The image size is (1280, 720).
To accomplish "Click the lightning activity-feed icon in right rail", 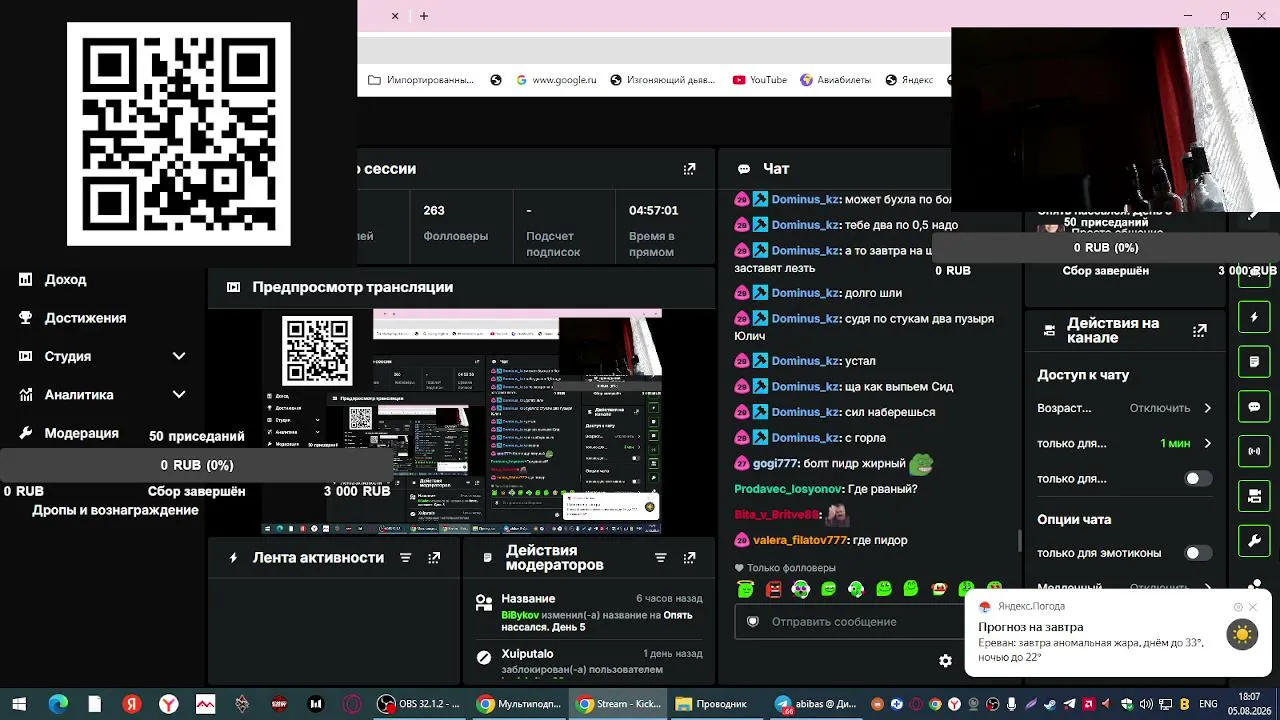I will point(1254,317).
